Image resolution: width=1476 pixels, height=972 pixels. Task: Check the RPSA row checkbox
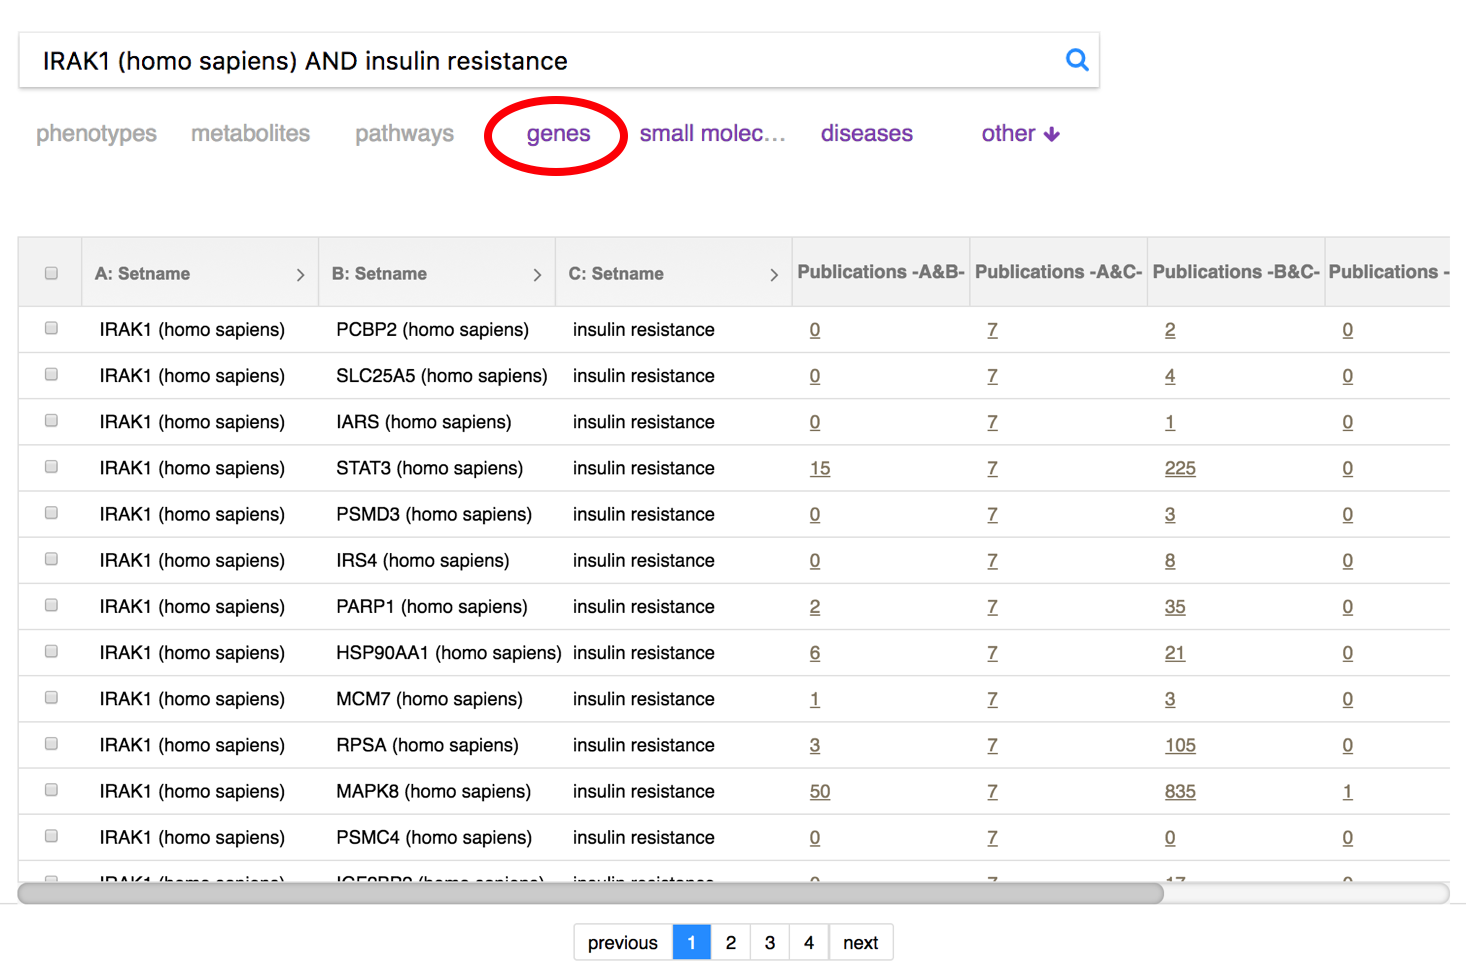pyautogui.click(x=51, y=743)
